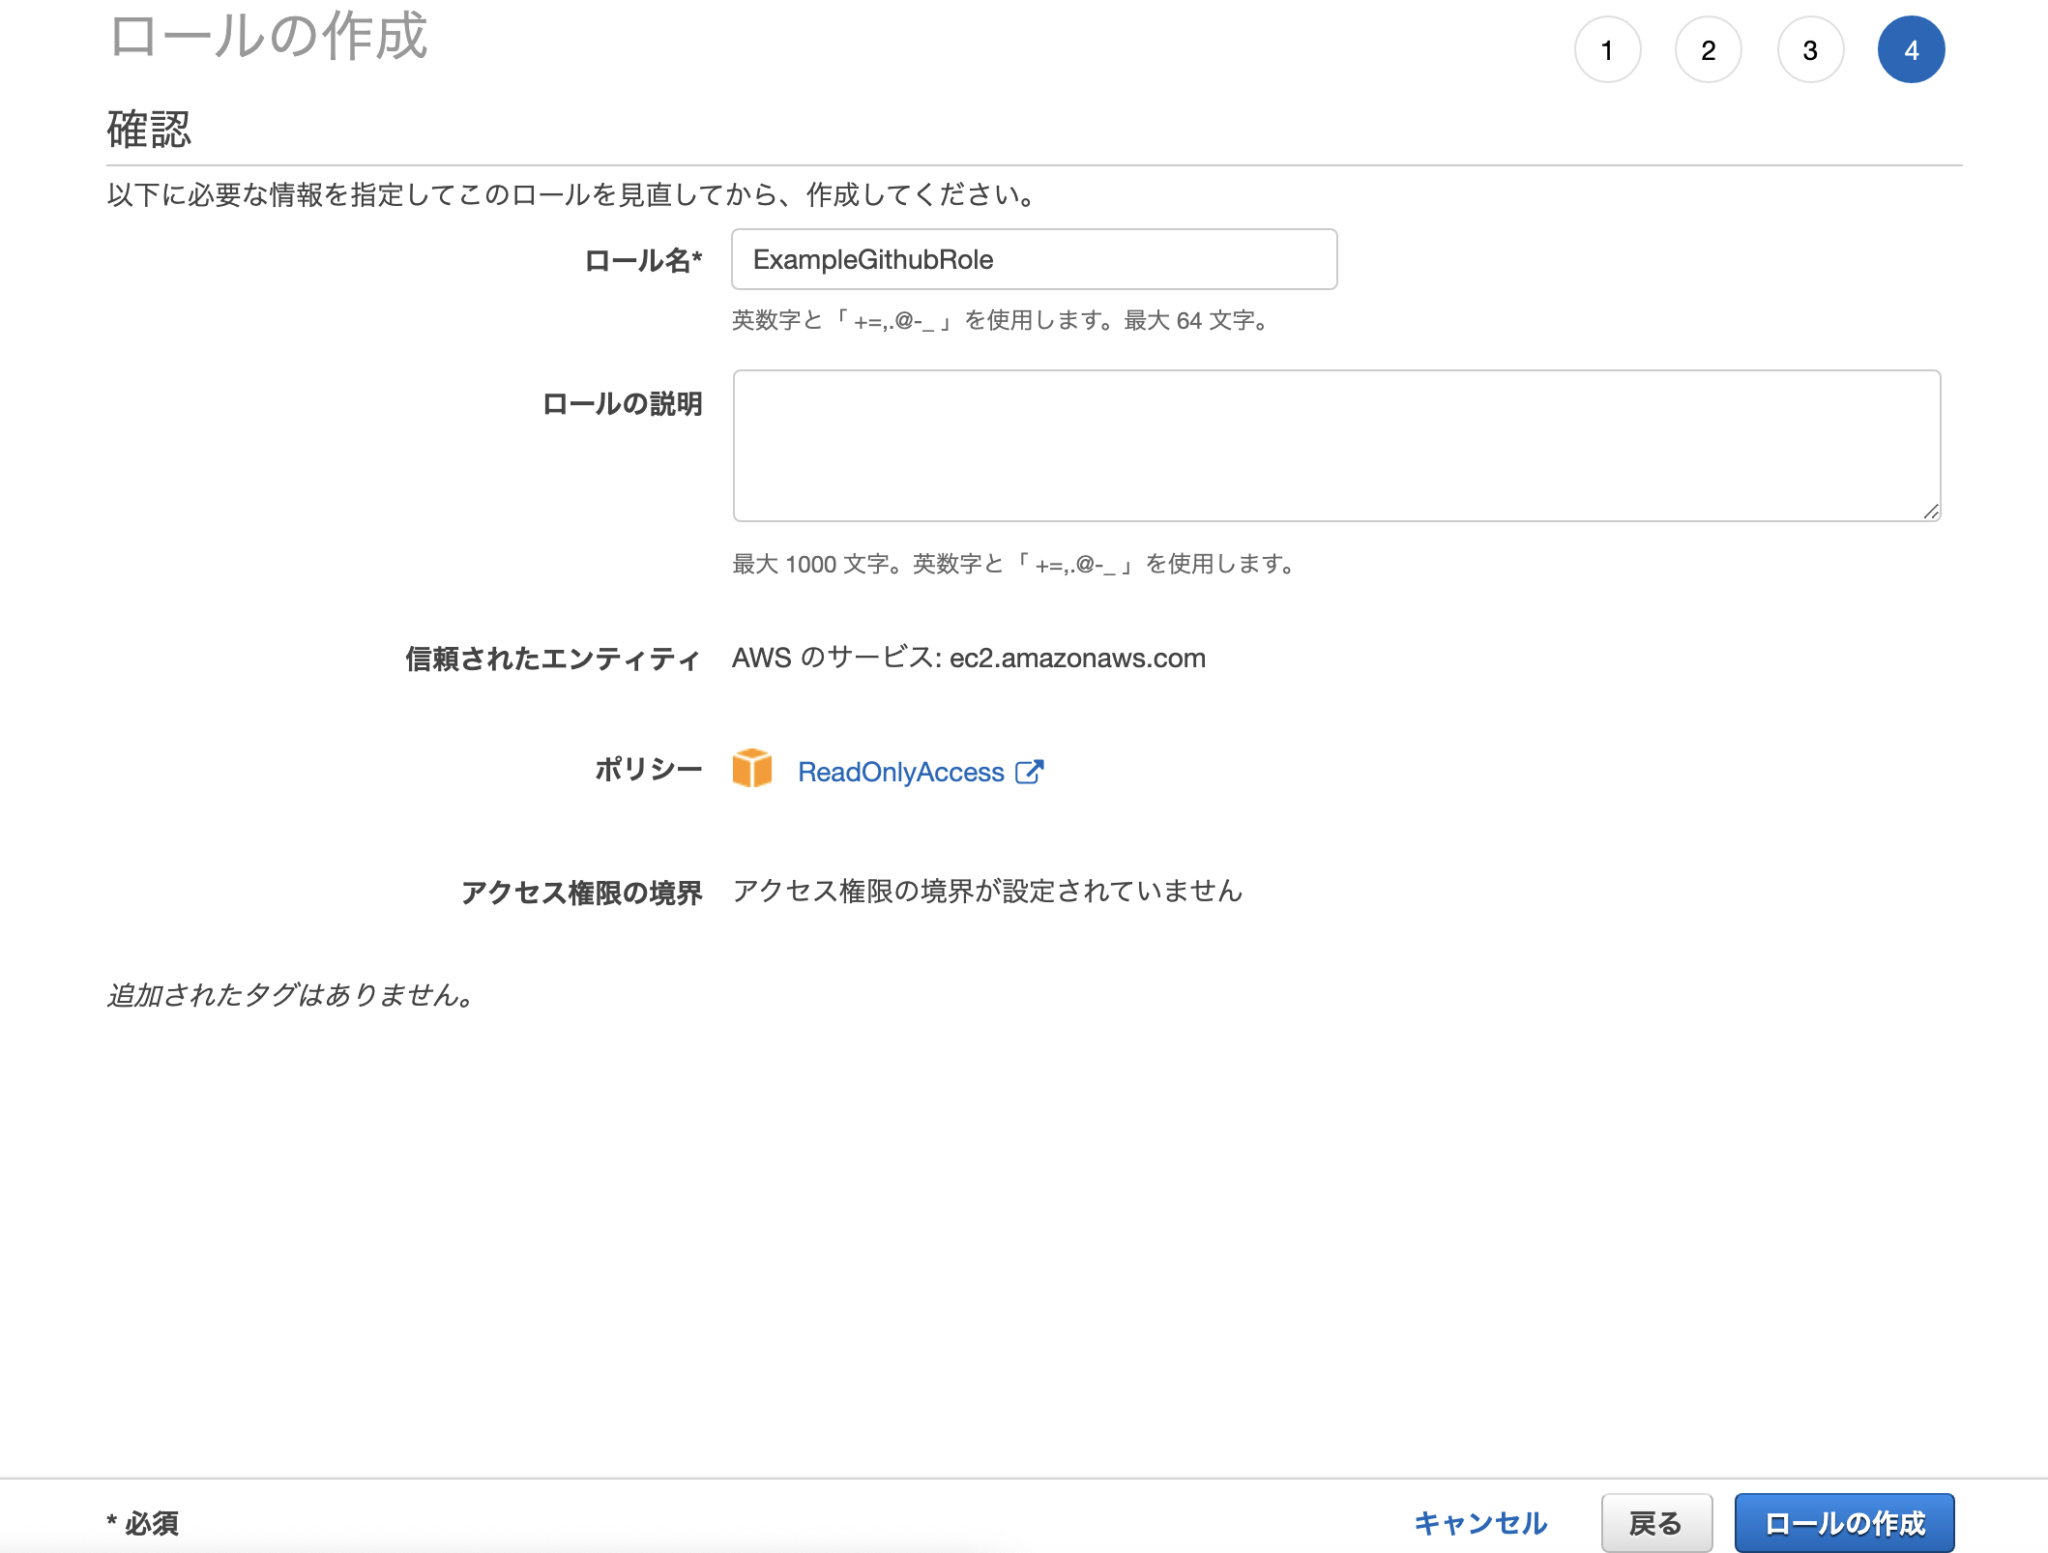Click the highlighted step 4 circle
This screenshot has width=2048, height=1553.
click(x=1912, y=49)
